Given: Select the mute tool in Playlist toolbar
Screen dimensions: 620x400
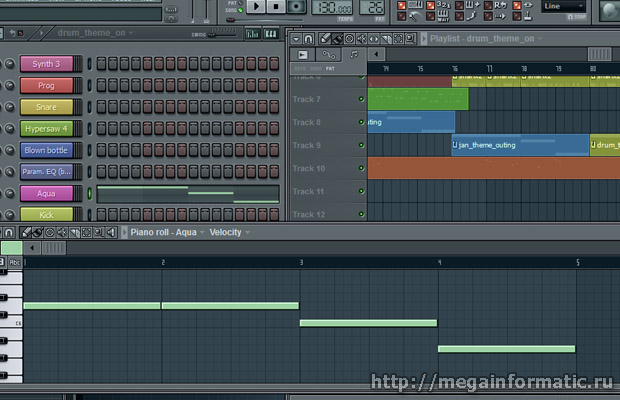Looking at the screenshot, I should tap(361, 38).
